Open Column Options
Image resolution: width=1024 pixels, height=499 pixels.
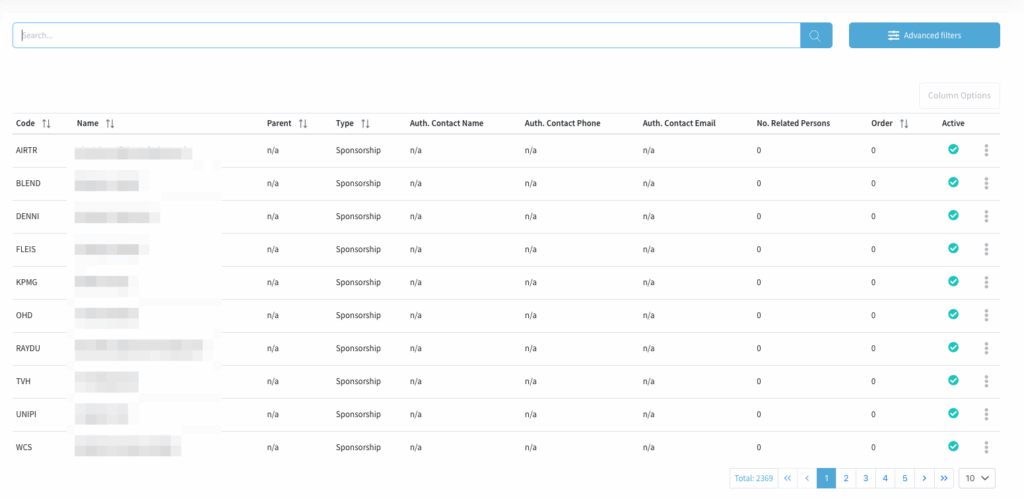click(x=959, y=95)
